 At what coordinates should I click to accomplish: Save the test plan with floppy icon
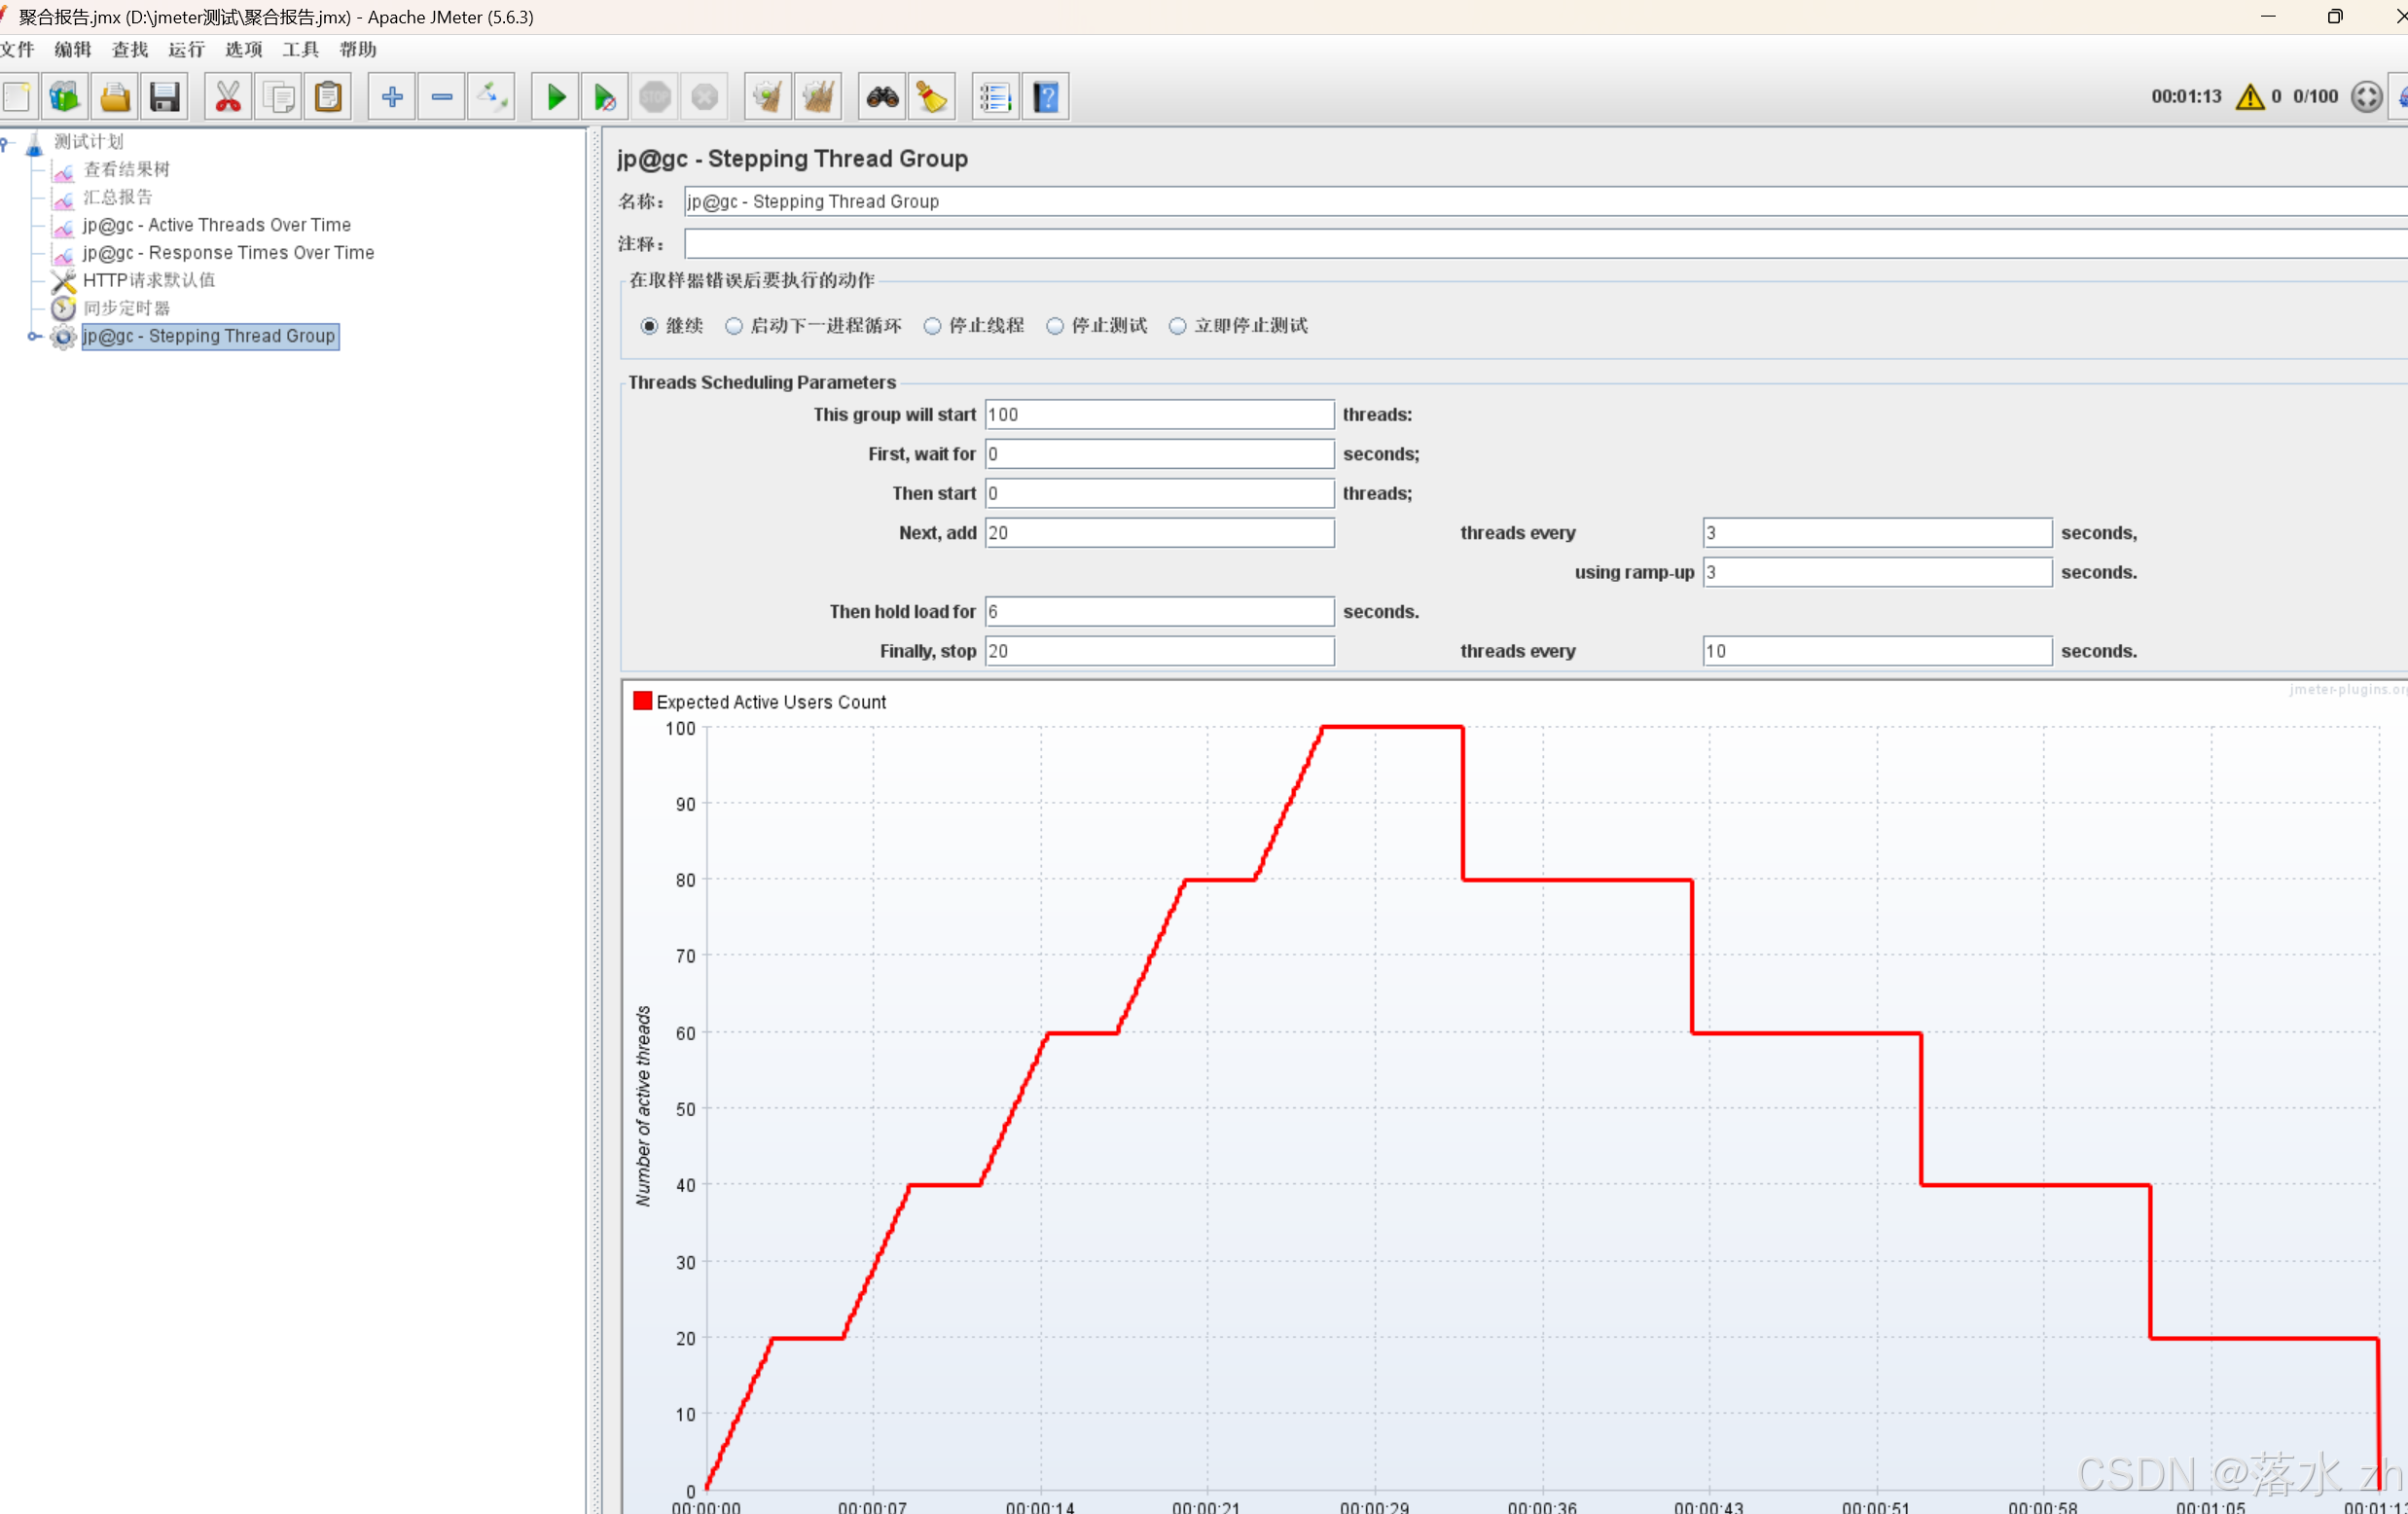pos(164,97)
